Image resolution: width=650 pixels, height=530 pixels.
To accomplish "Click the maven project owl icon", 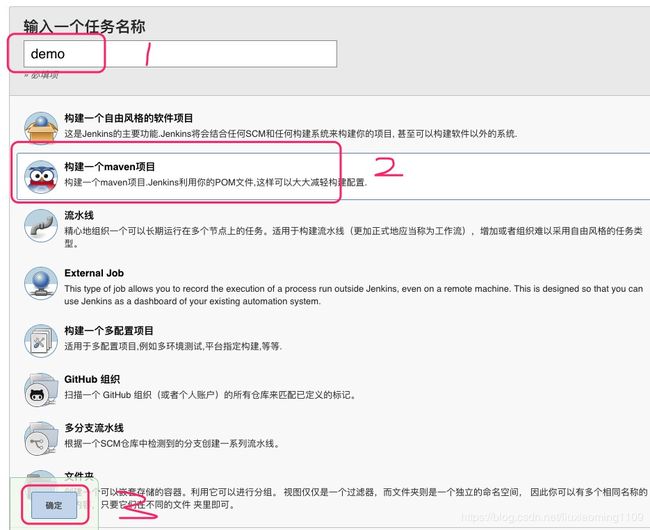I will pos(41,177).
